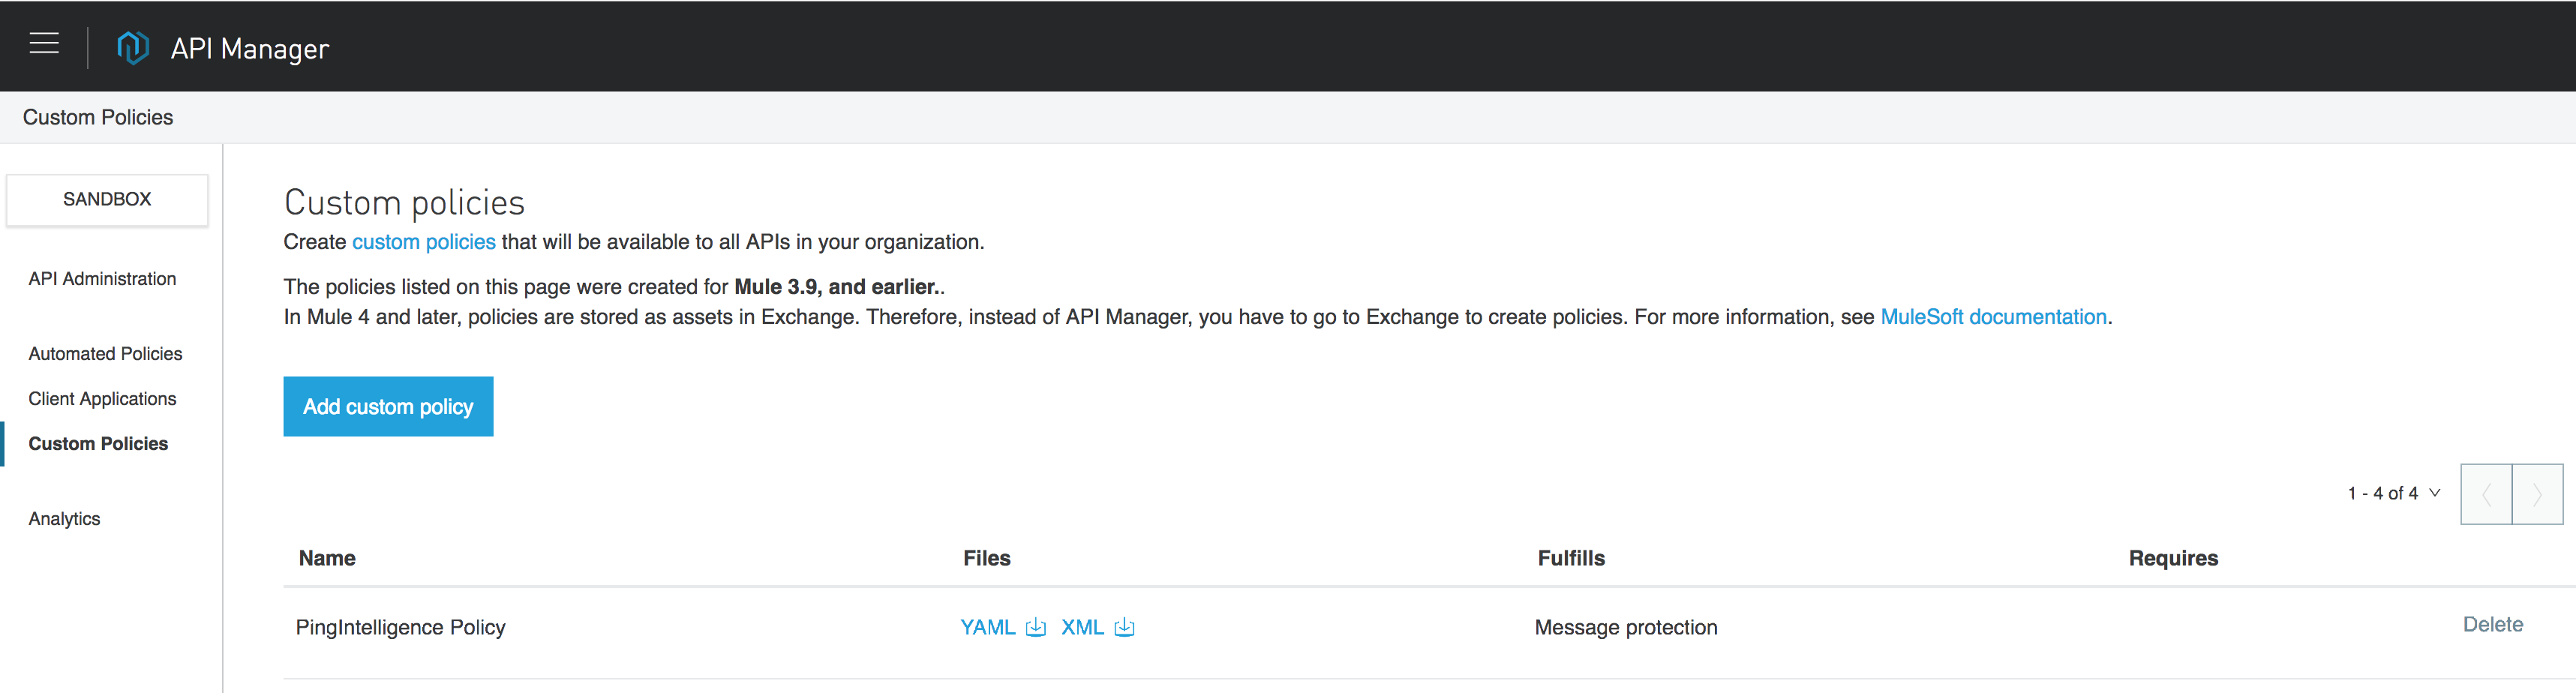Image resolution: width=2576 pixels, height=693 pixels.
Task: Open the SANDBOX environment selector
Action: (x=107, y=199)
